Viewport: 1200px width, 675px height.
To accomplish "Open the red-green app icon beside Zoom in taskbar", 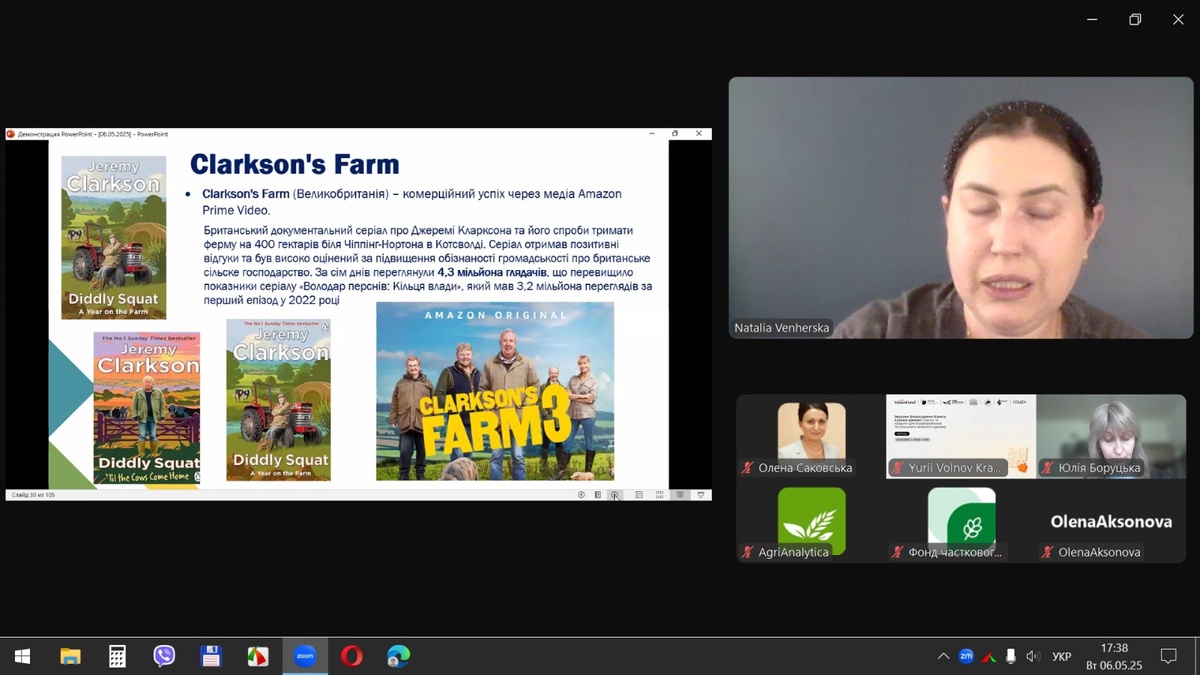I will click(258, 656).
